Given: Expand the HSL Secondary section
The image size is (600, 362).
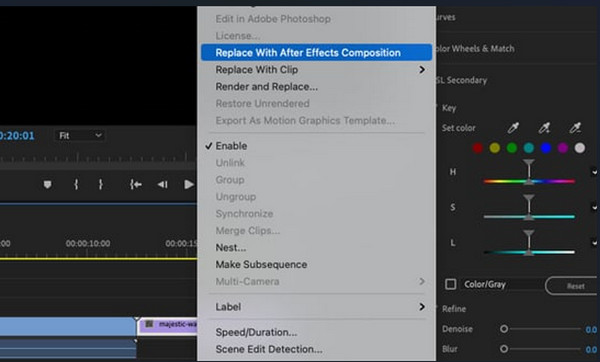Looking at the screenshot, I should [x=461, y=80].
